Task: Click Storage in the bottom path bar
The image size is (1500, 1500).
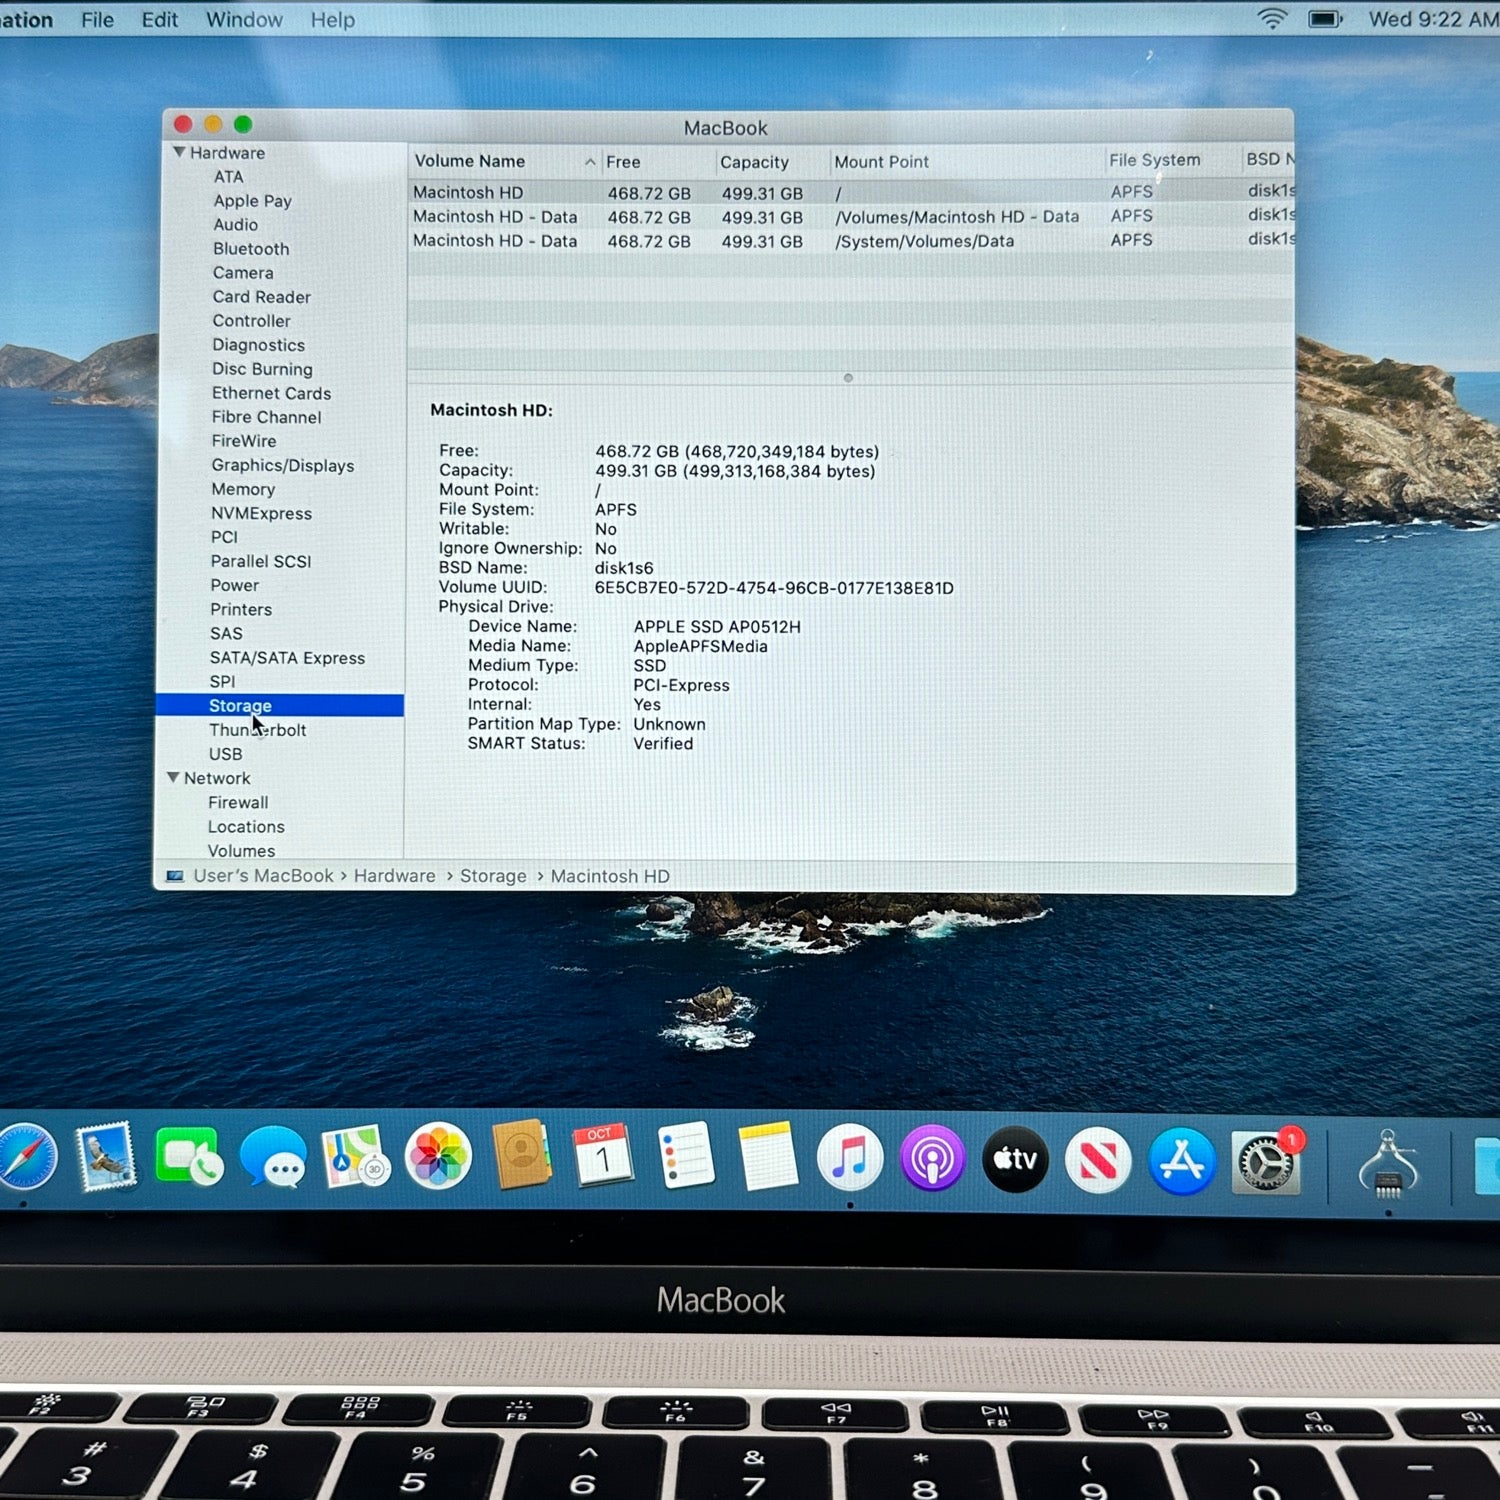Action: point(493,876)
